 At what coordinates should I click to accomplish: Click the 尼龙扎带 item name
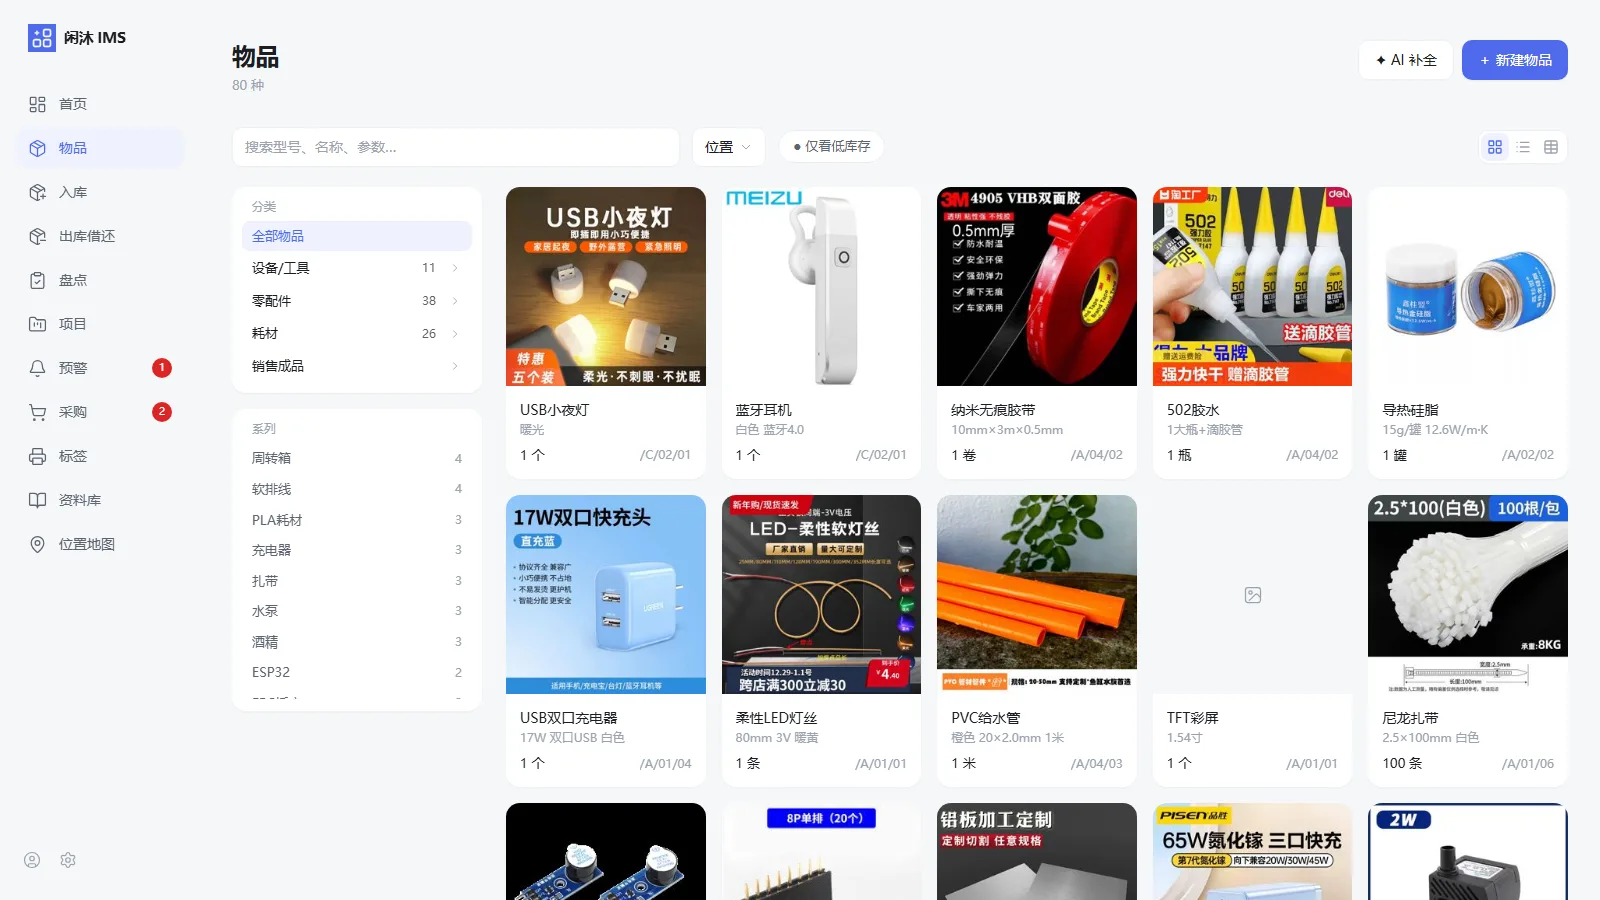coord(1410,718)
